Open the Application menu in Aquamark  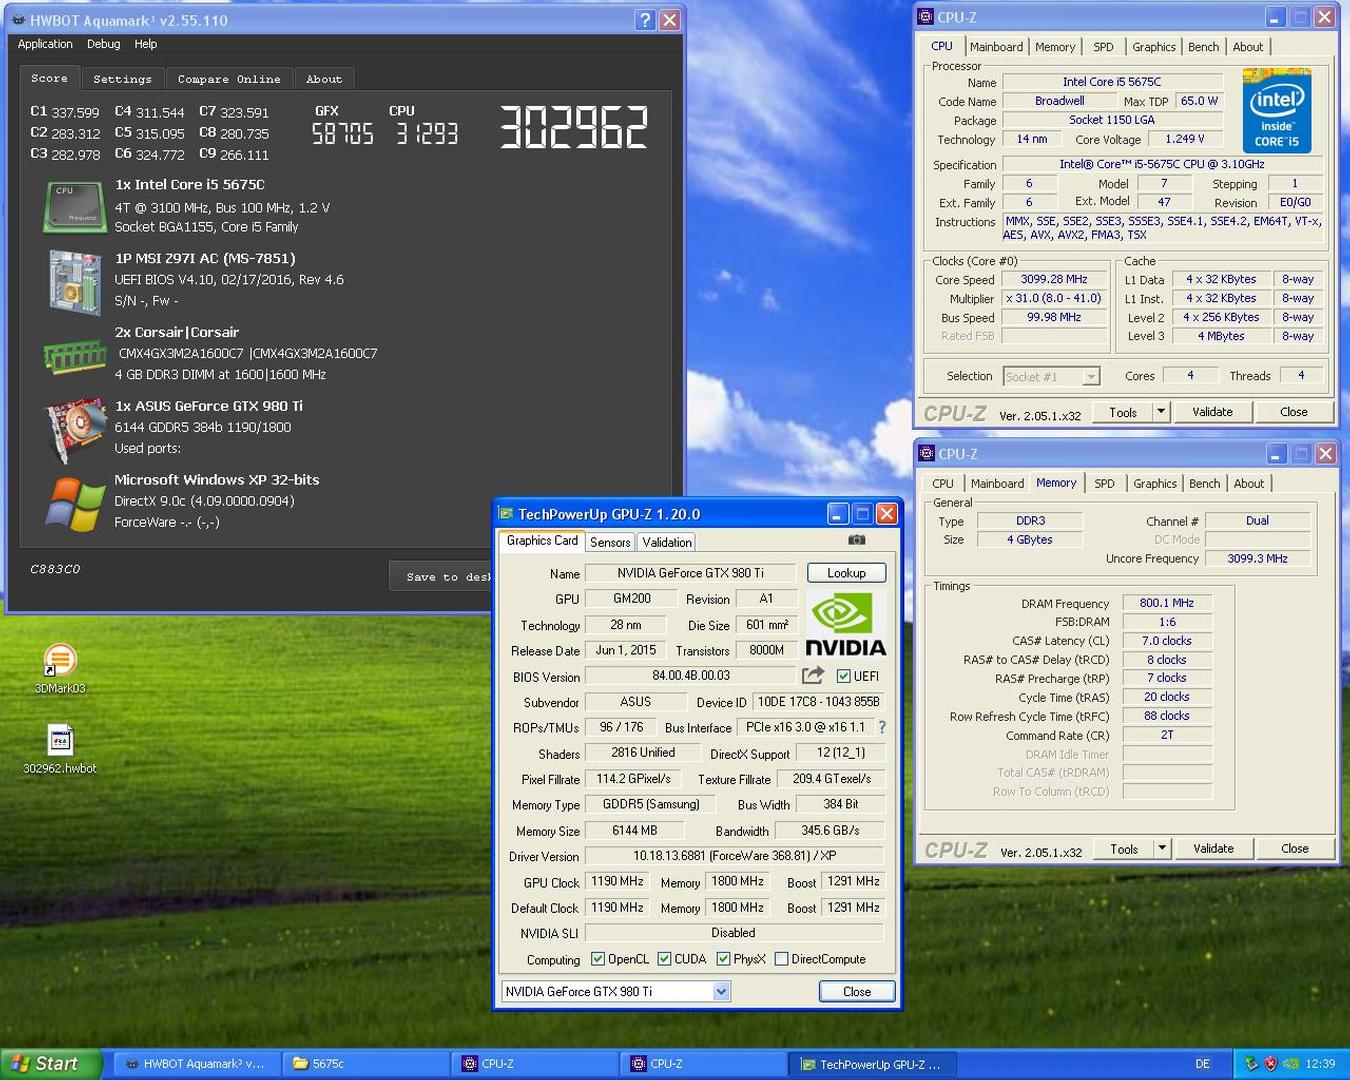click(x=45, y=44)
